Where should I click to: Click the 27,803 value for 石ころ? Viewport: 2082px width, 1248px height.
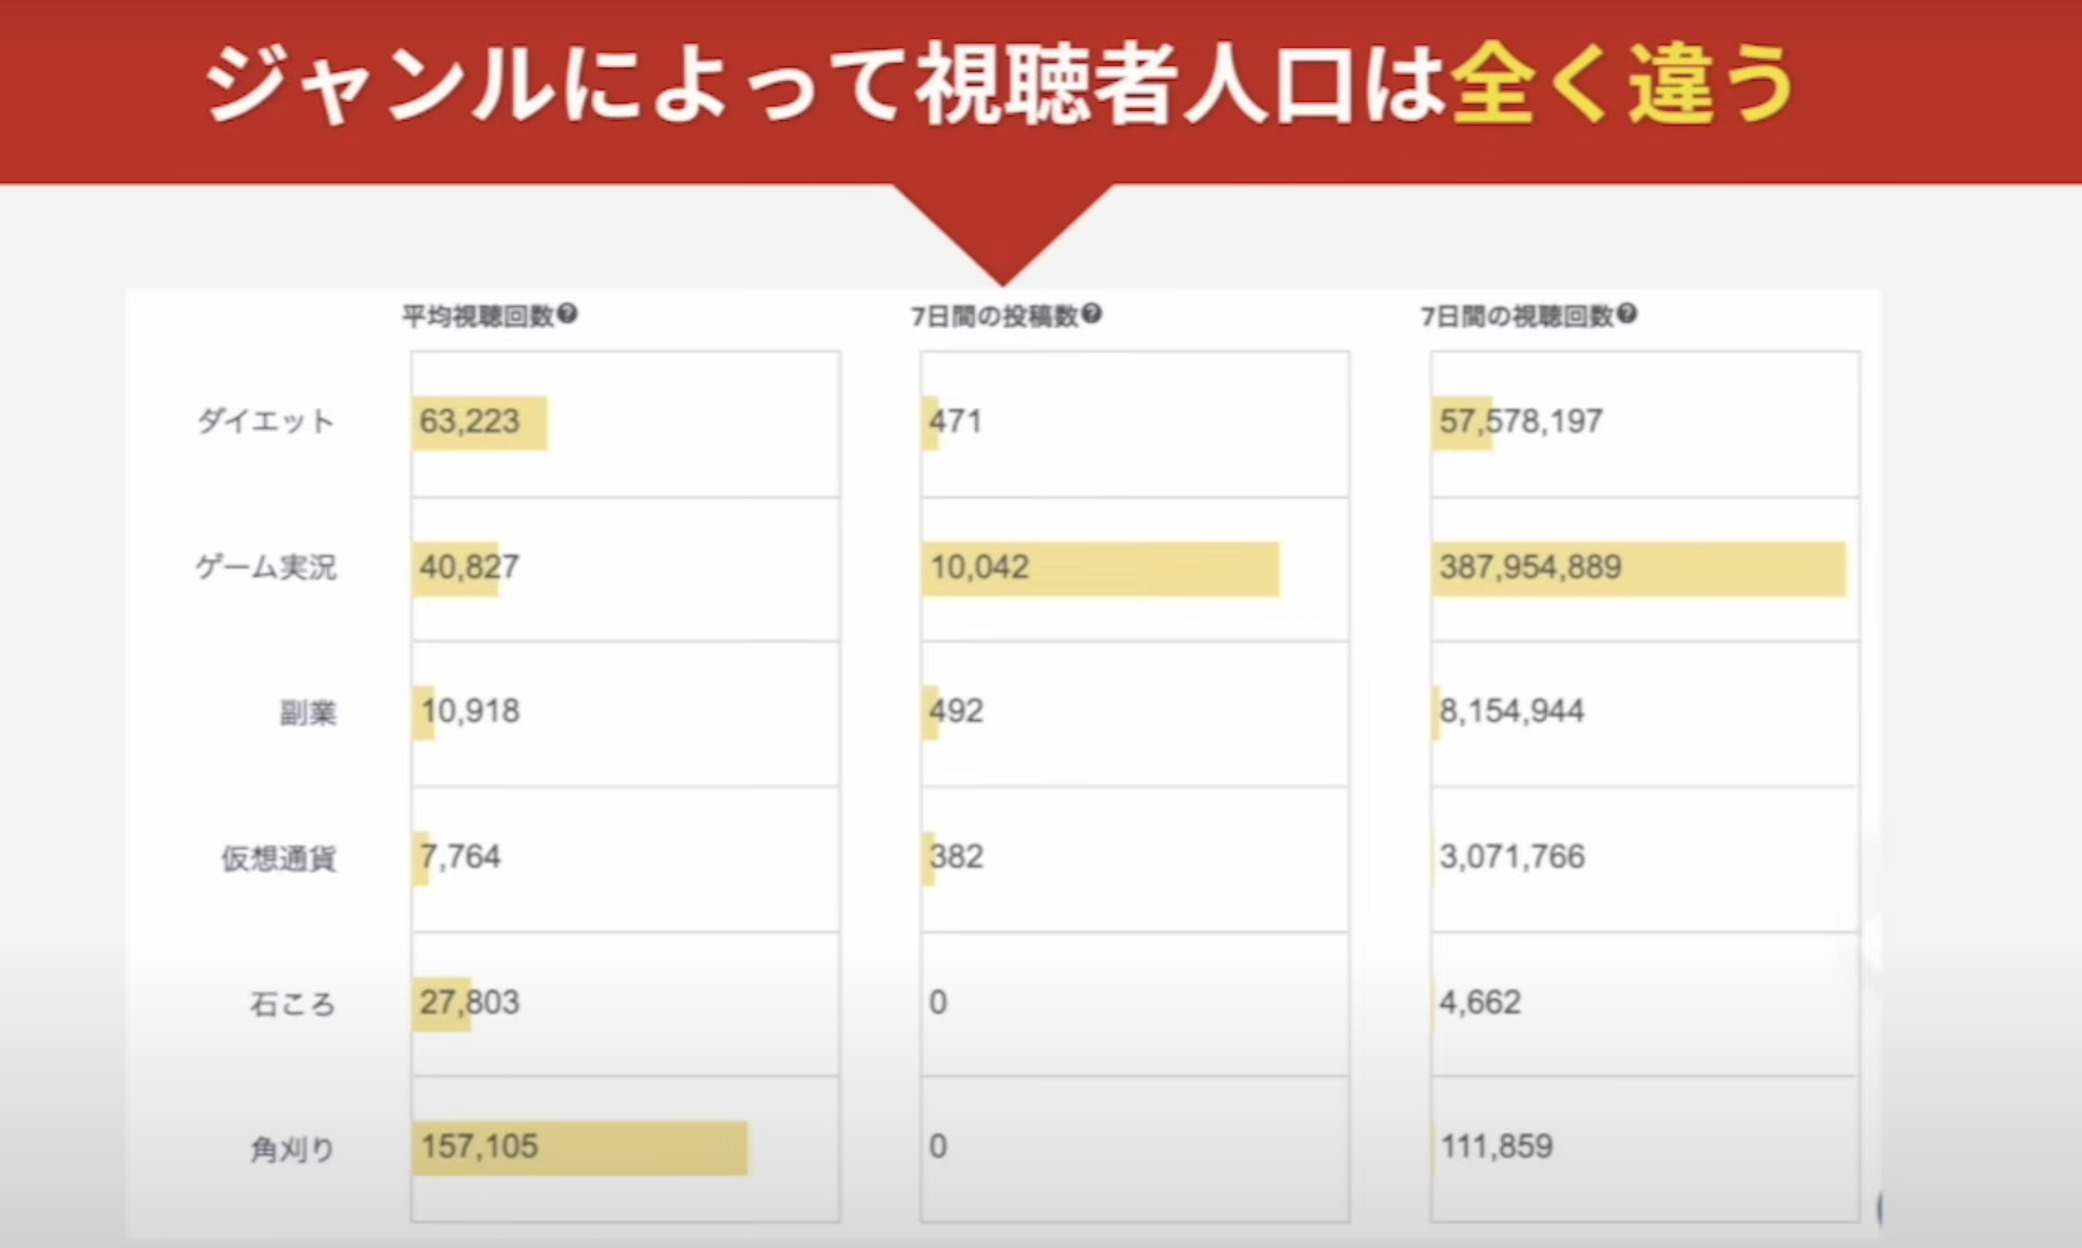click(469, 1002)
